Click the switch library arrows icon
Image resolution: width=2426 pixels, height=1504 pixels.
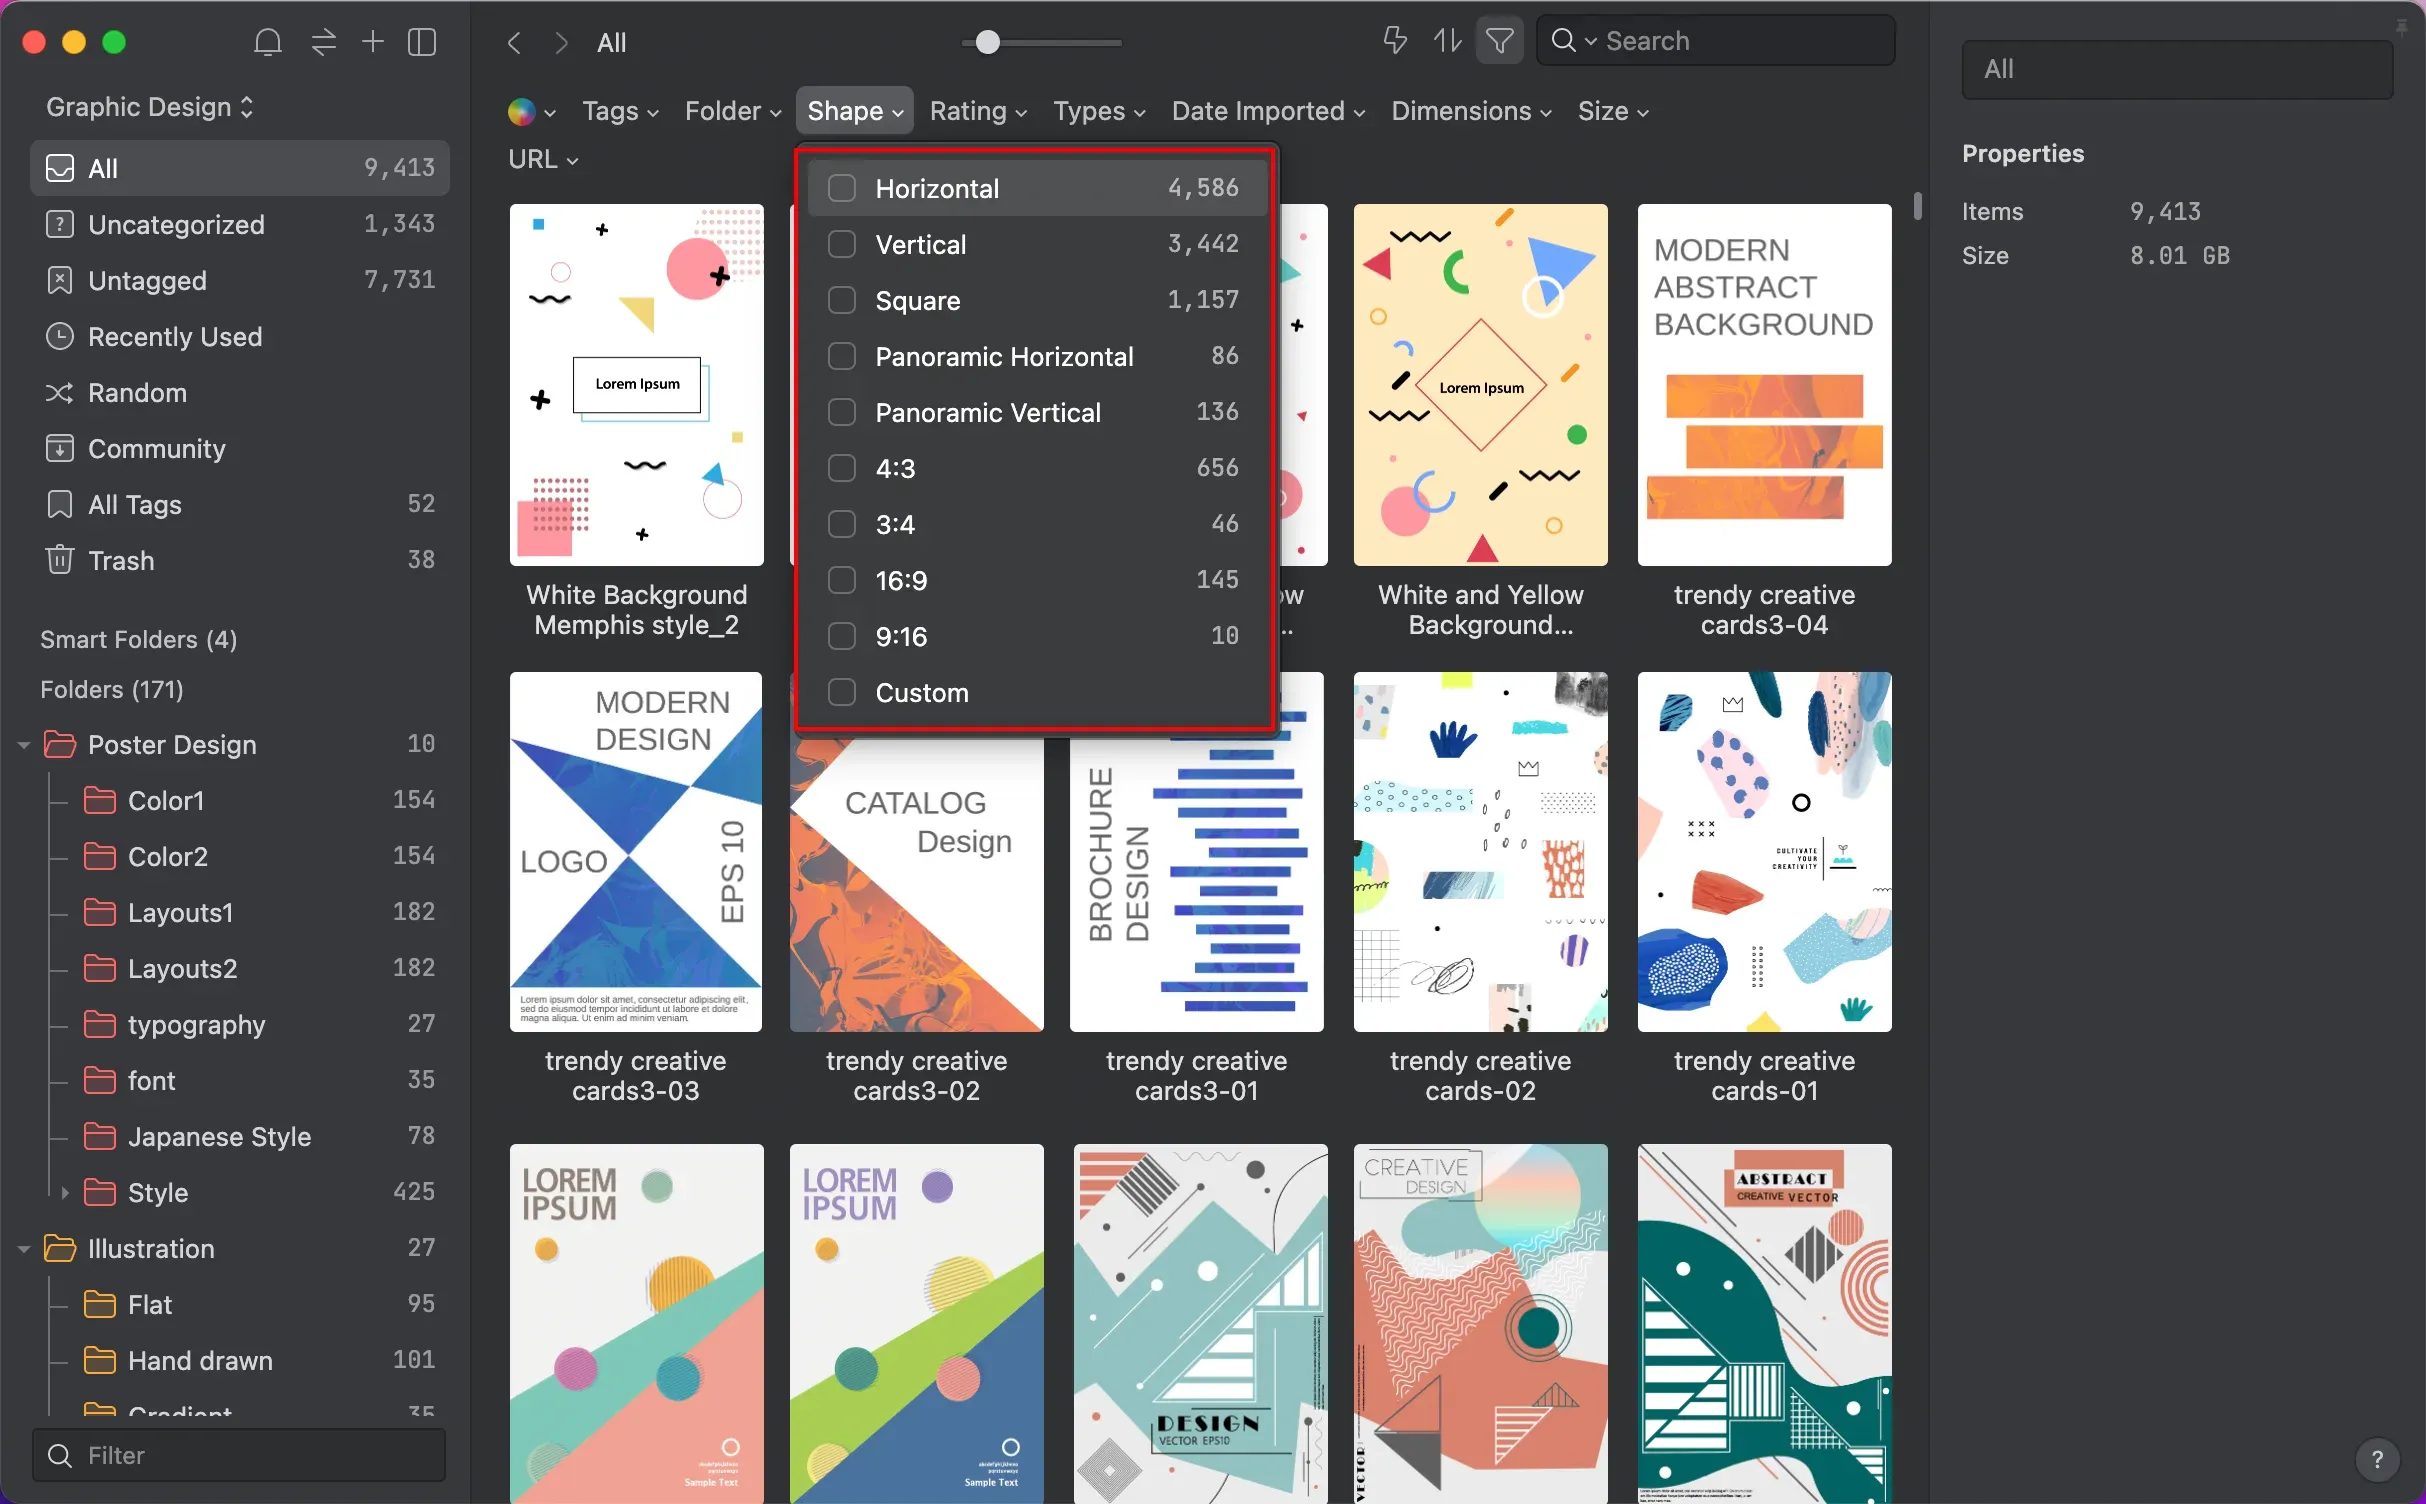(x=323, y=42)
